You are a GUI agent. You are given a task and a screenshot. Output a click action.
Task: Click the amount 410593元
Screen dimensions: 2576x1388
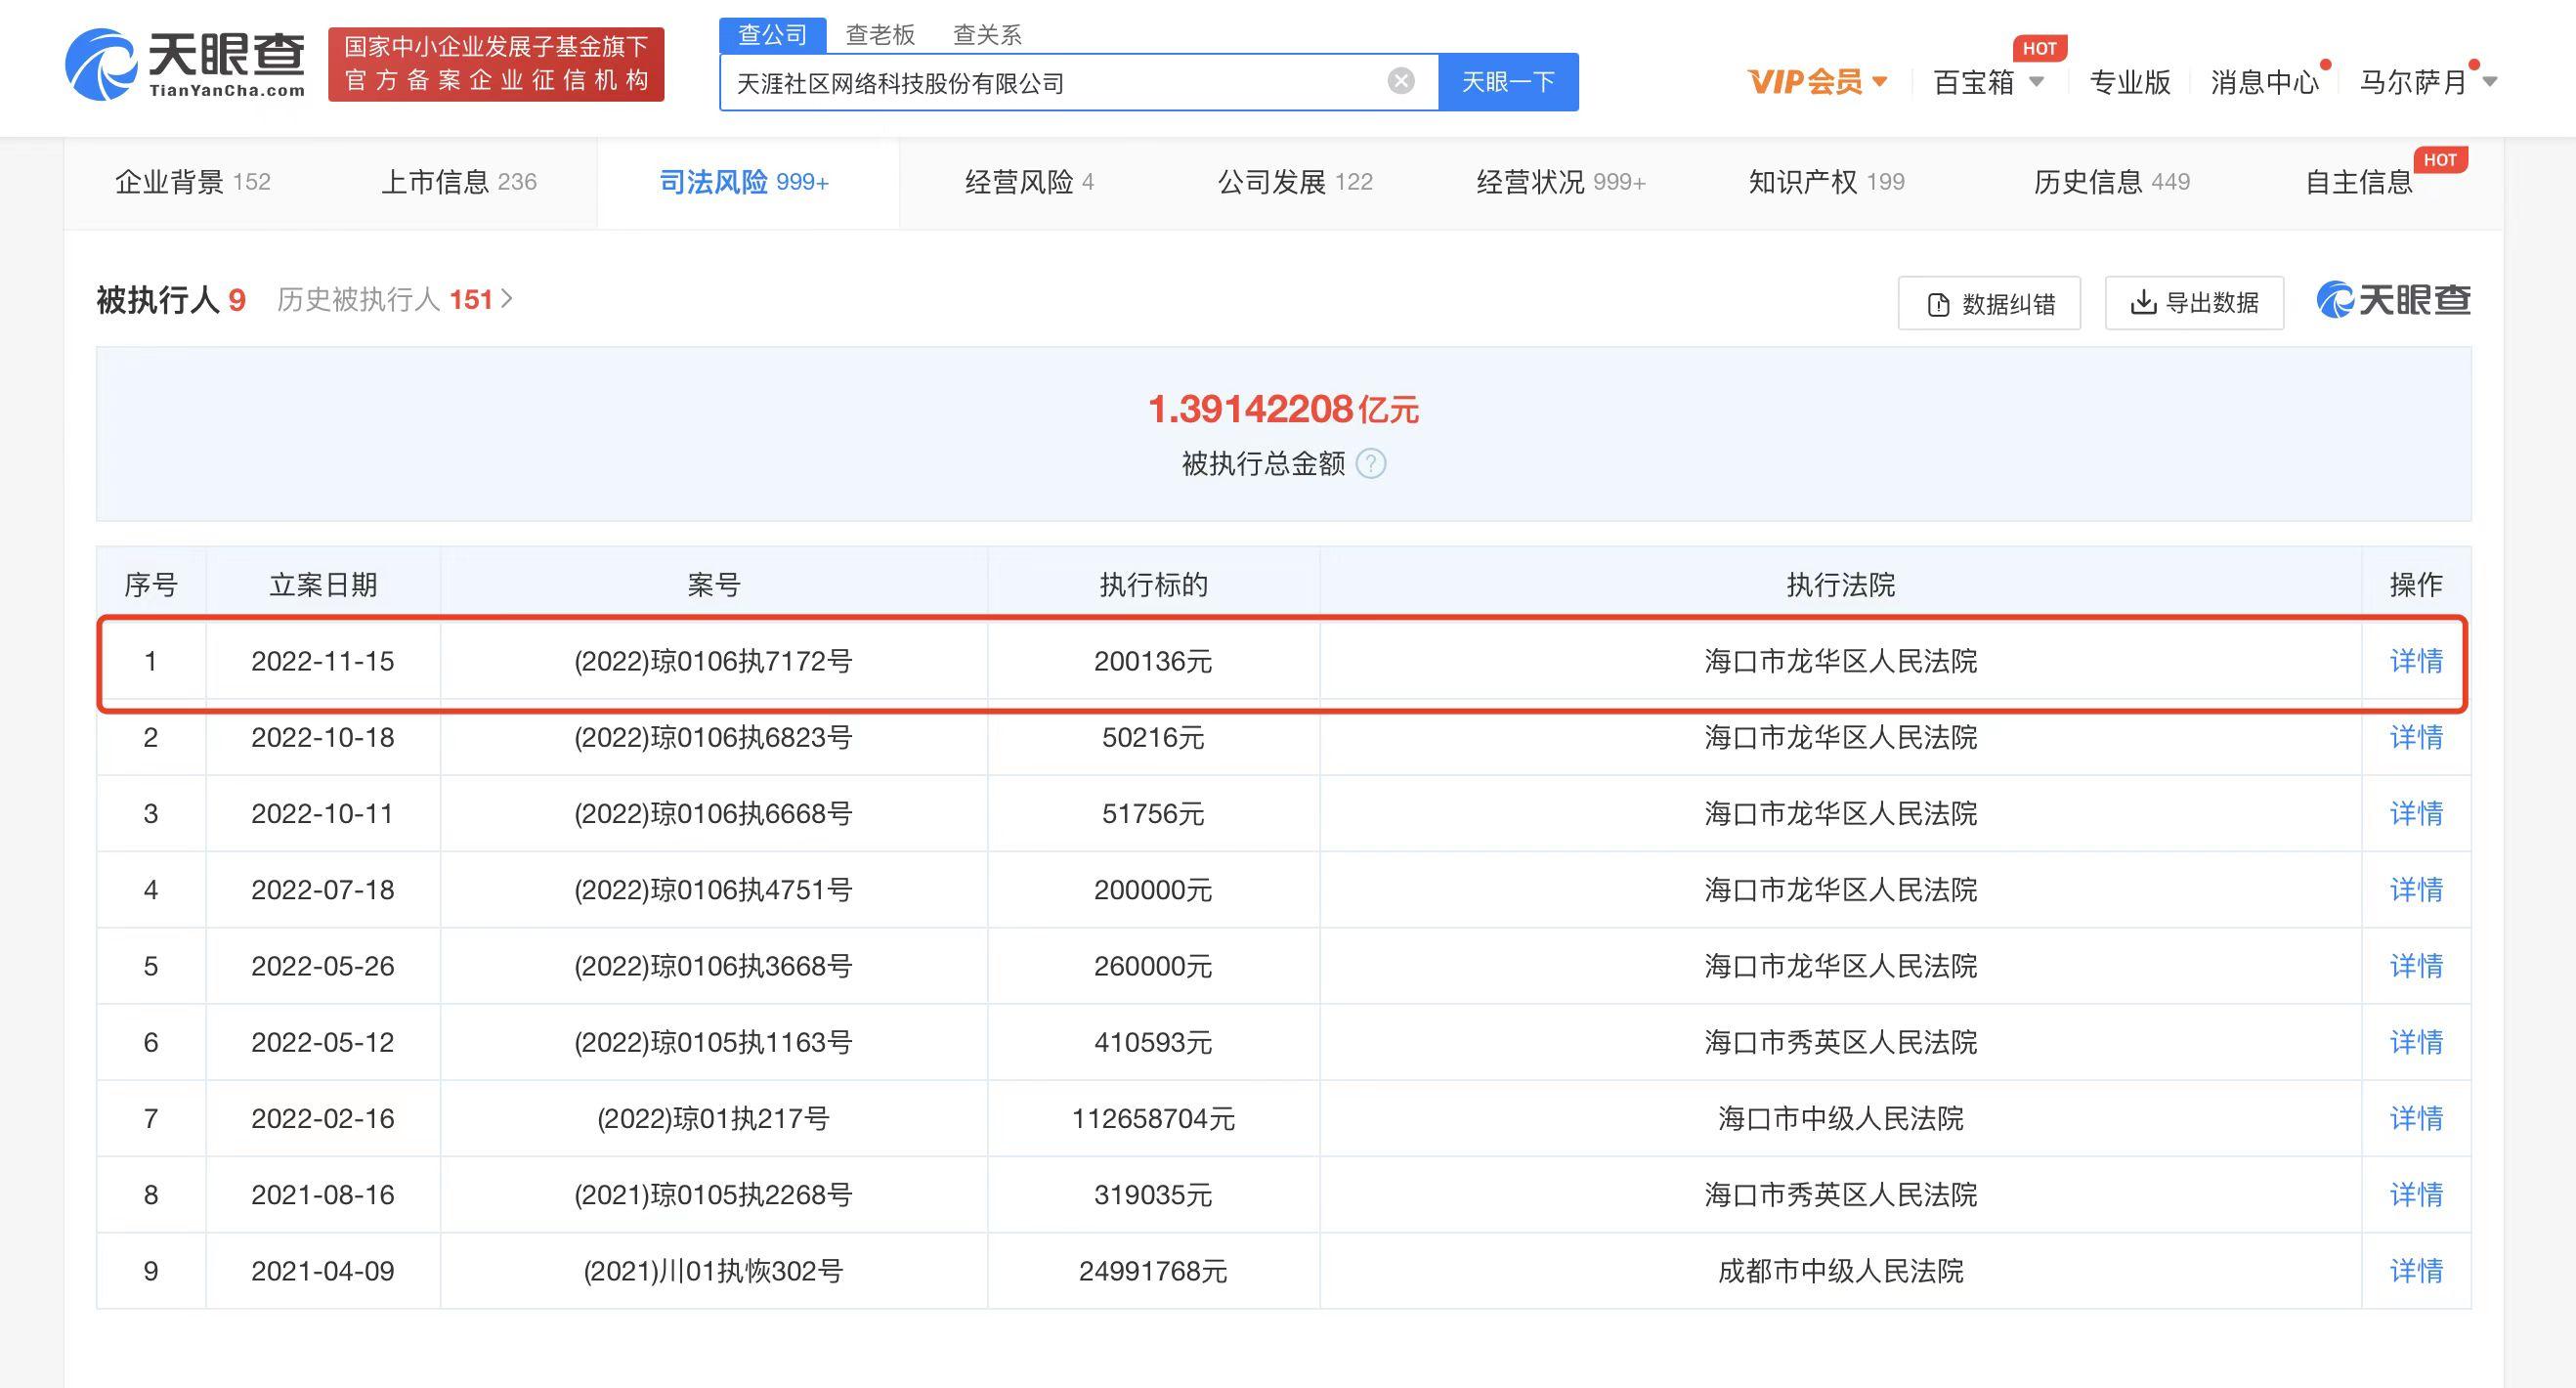click(x=1153, y=1042)
